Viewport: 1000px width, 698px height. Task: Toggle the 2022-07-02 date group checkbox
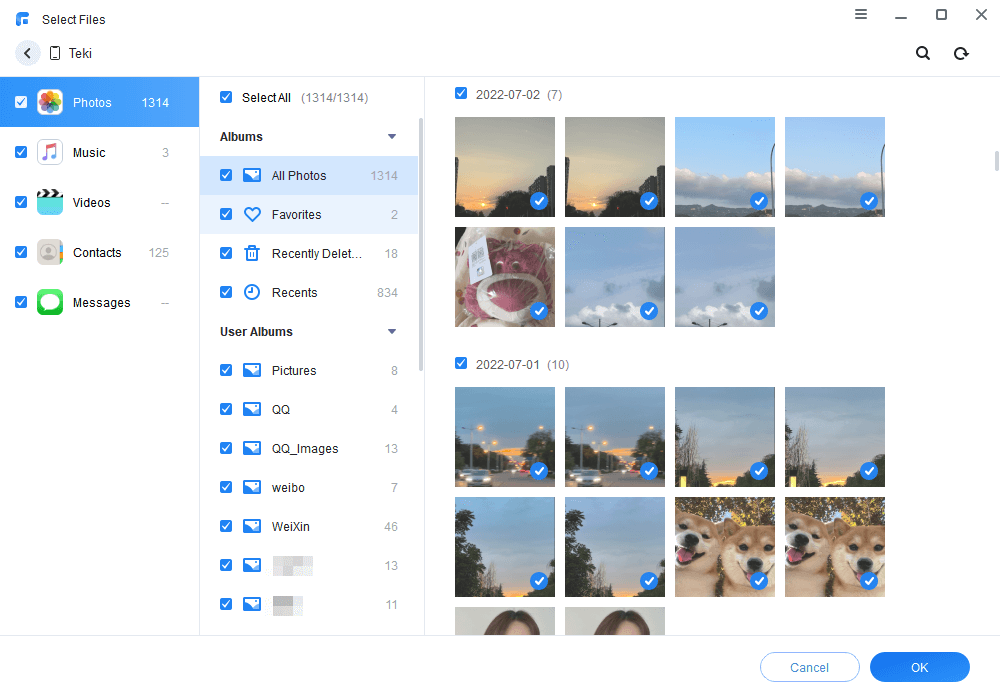click(x=461, y=94)
